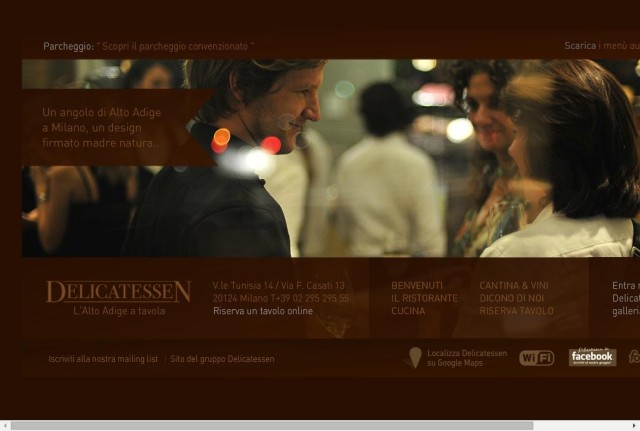
Task: Click address 'V.le Tunisia 14 / Via F. Casati 13'
Action: pos(278,285)
